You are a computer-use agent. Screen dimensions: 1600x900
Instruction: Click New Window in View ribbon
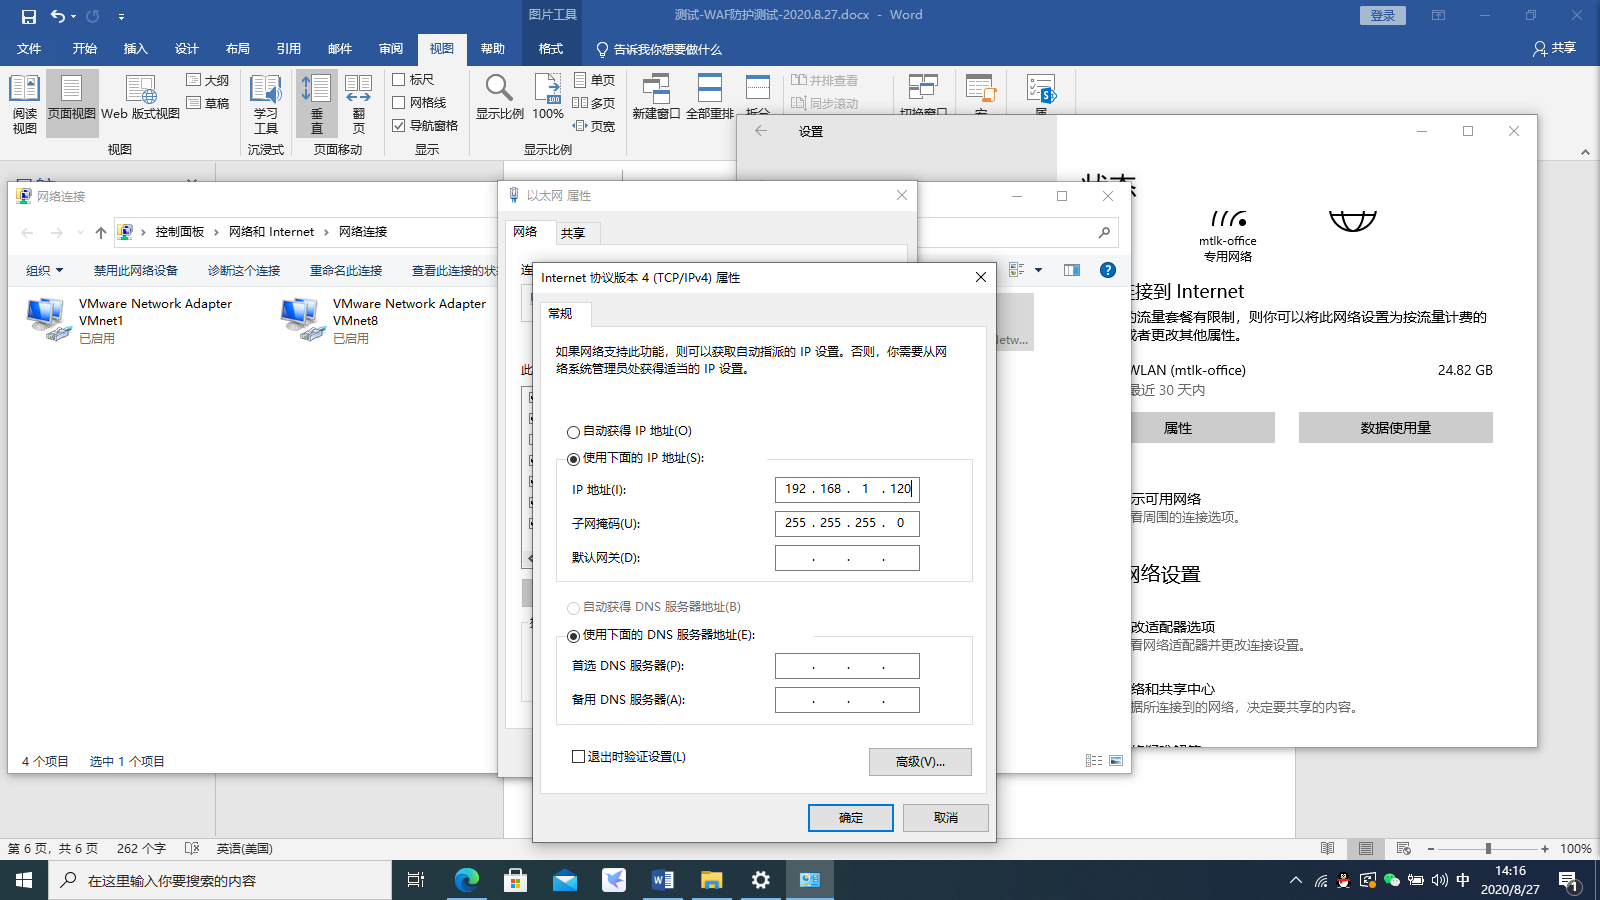[x=656, y=98]
